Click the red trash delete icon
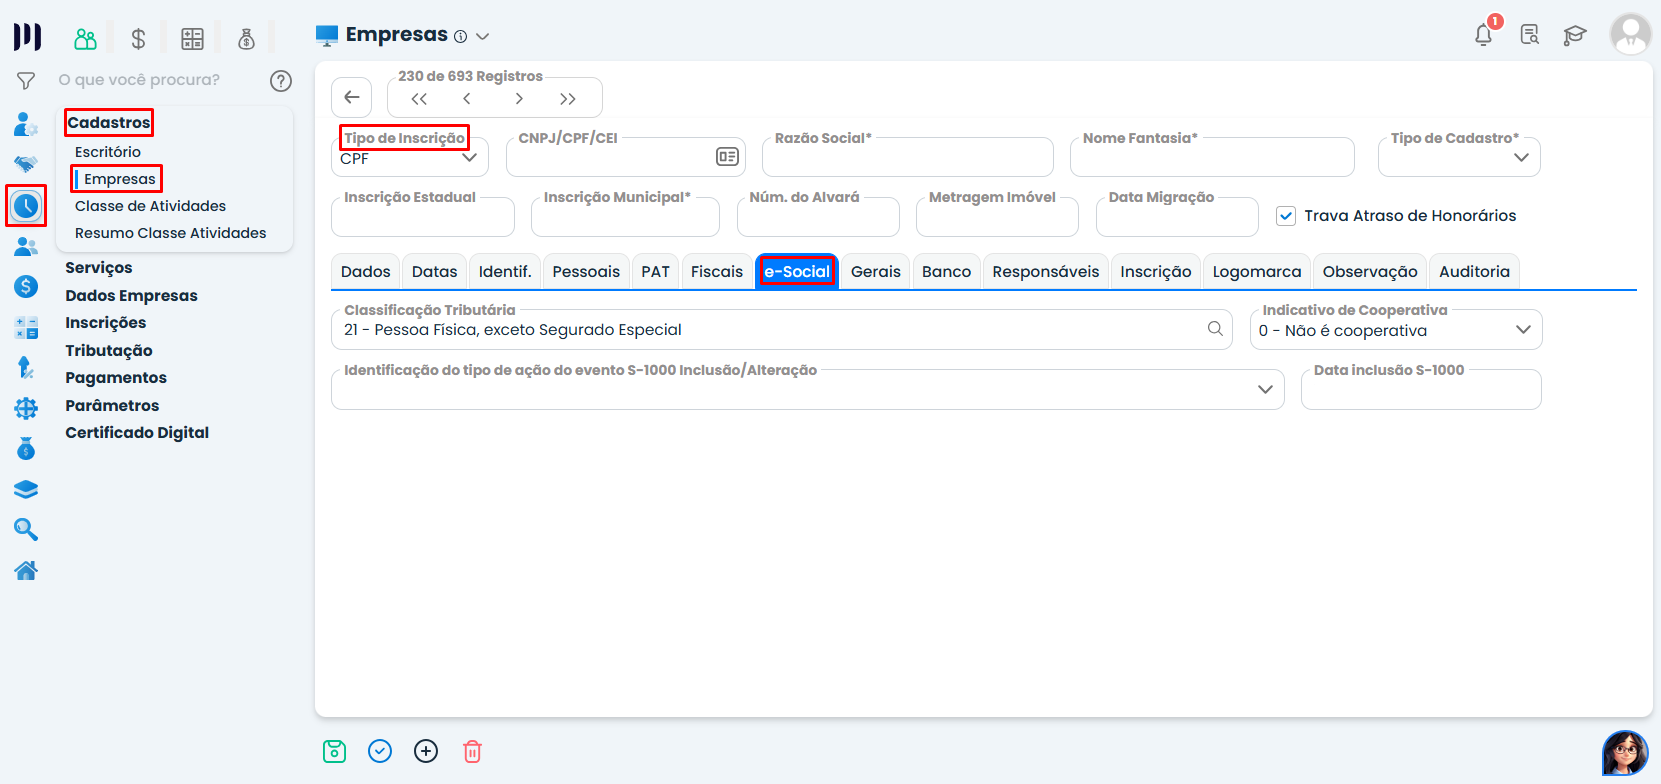 click(x=472, y=751)
